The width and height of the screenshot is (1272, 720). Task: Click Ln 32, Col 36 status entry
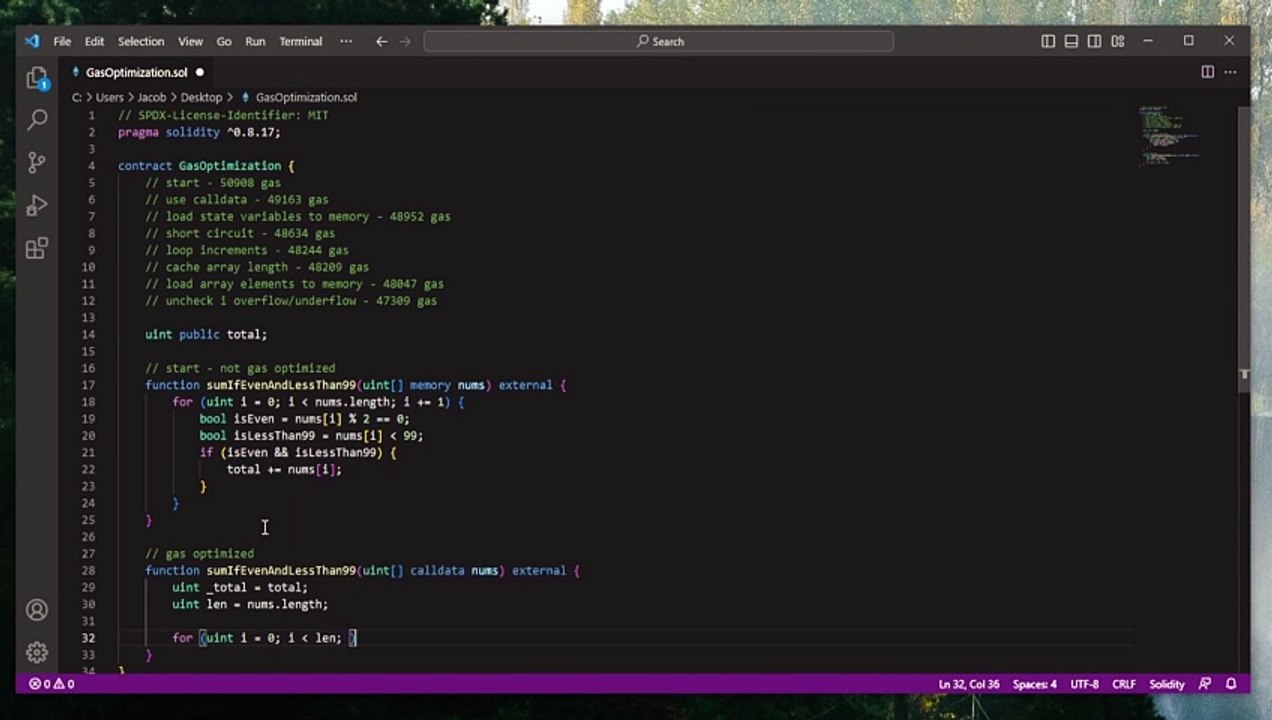[969, 684]
